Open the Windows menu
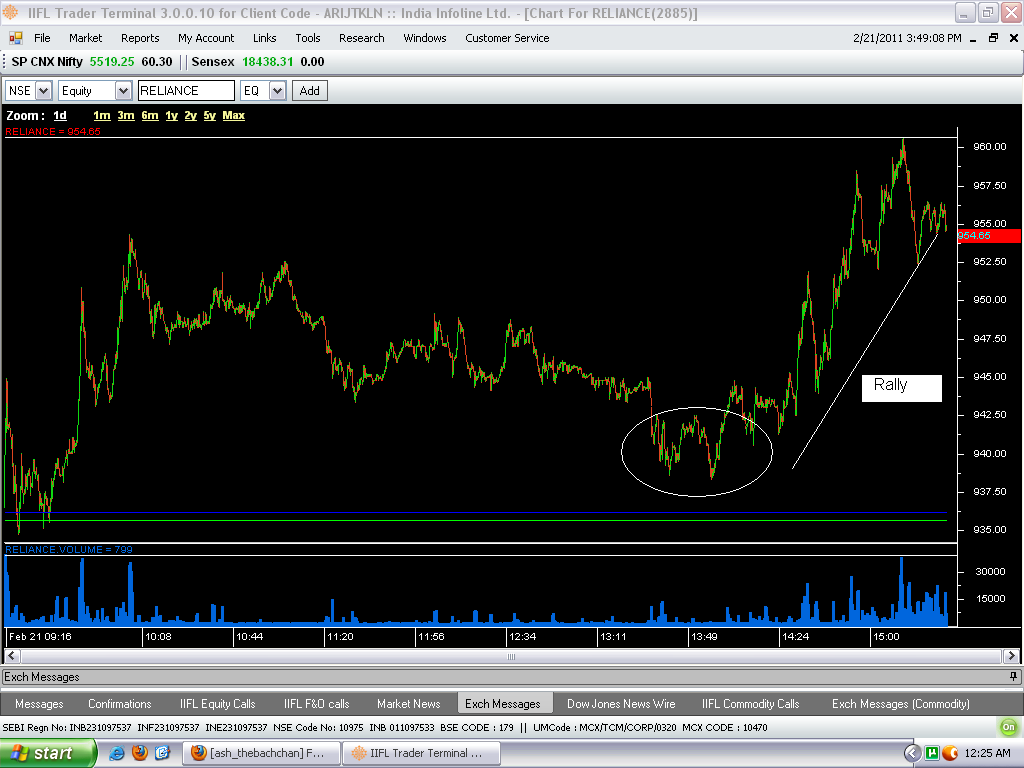Screen dimensions: 1024x768 coord(424,38)
